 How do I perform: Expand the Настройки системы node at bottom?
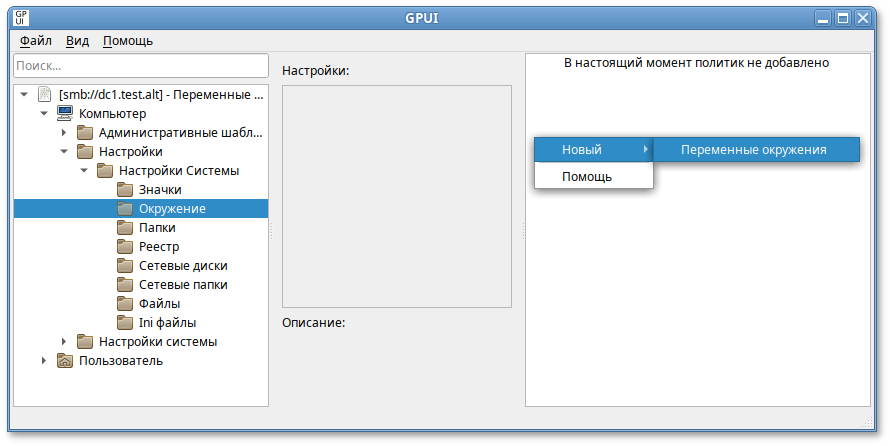[64, 342]
